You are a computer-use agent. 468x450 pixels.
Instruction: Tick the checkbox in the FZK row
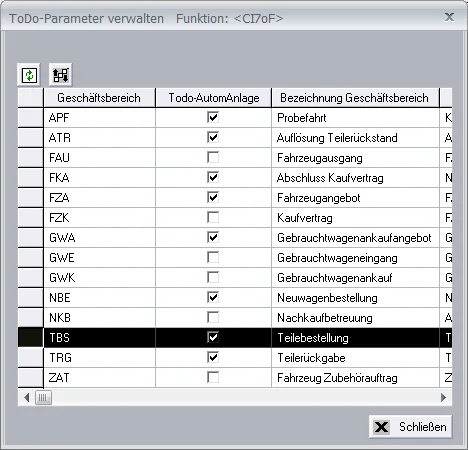[x=213, y=217]
